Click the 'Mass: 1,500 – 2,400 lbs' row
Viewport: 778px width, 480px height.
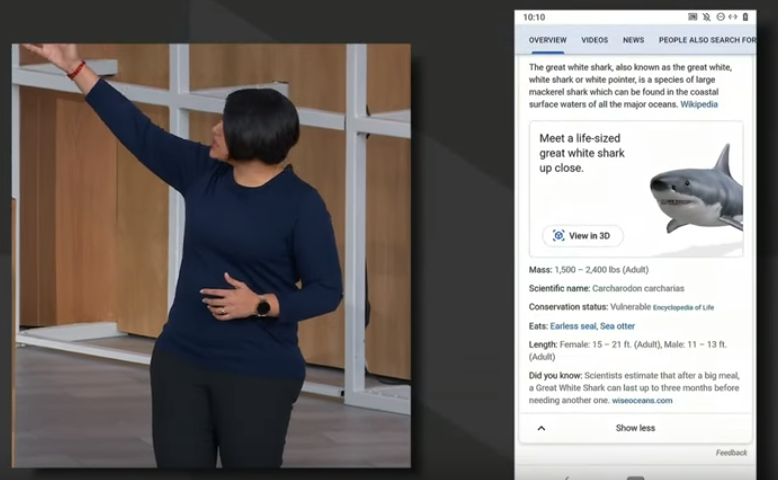588,270
